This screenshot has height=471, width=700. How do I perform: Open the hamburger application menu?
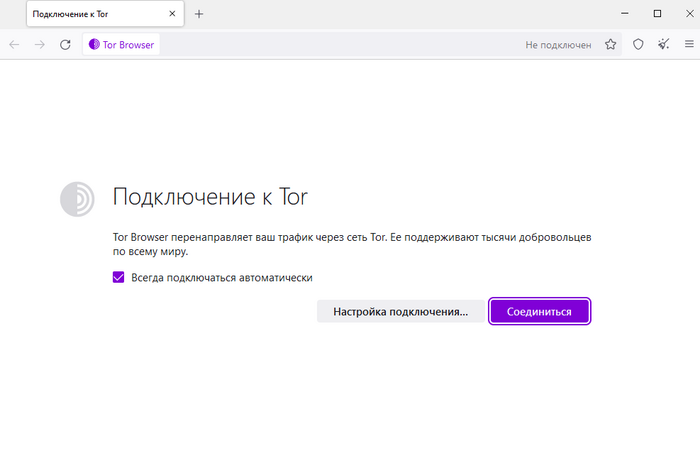pos(689,44)
